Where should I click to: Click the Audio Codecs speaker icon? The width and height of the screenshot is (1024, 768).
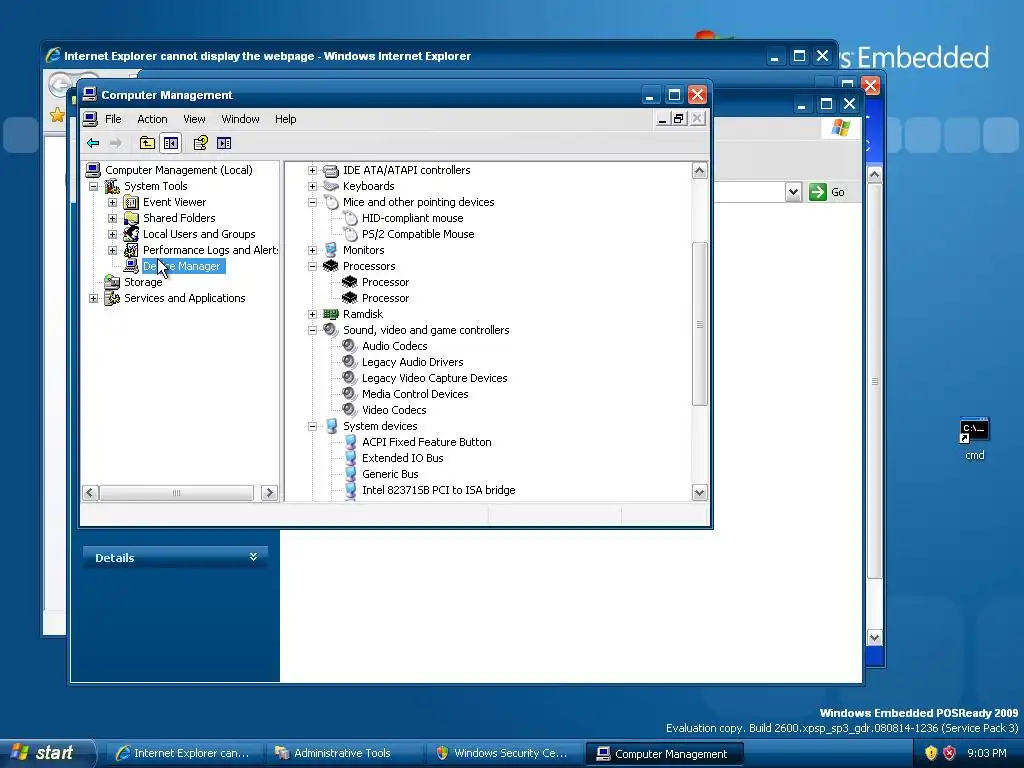[350, 346]
